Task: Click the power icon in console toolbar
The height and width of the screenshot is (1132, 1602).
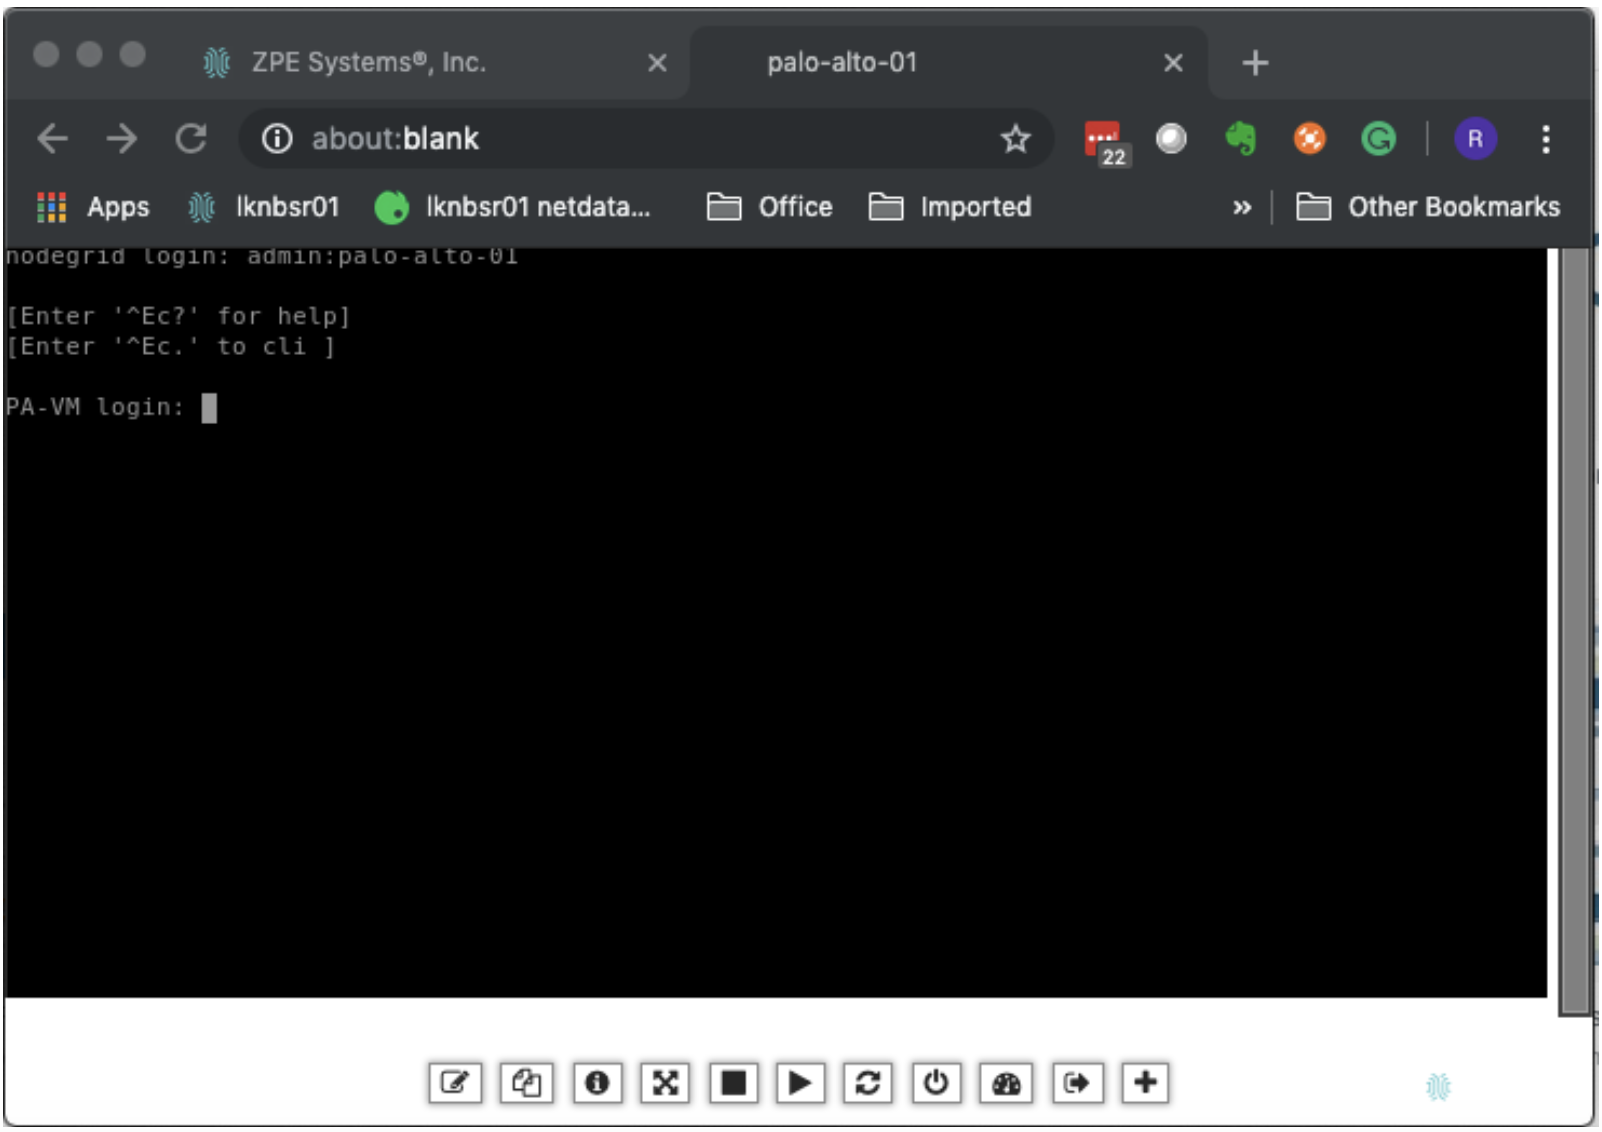Action: click(x=936, y=1083)
